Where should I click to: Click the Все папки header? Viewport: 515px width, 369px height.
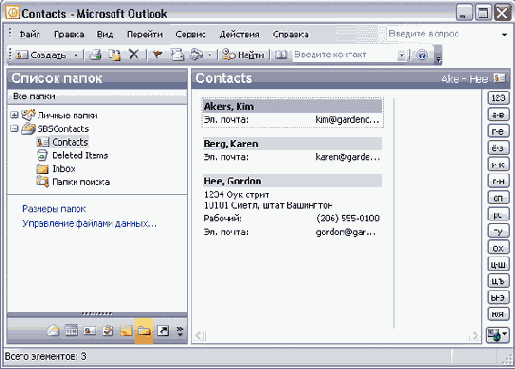pyautogui.click(x=97, y=96)
